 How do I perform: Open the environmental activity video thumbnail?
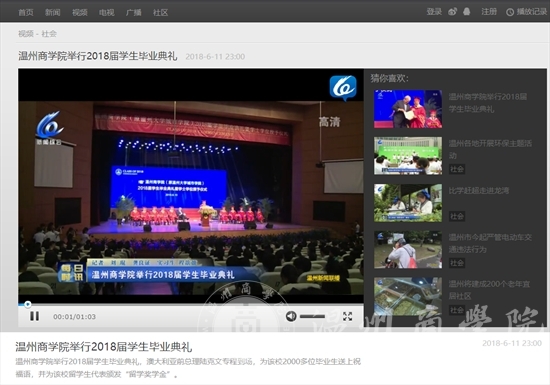[x=408, y=156]
